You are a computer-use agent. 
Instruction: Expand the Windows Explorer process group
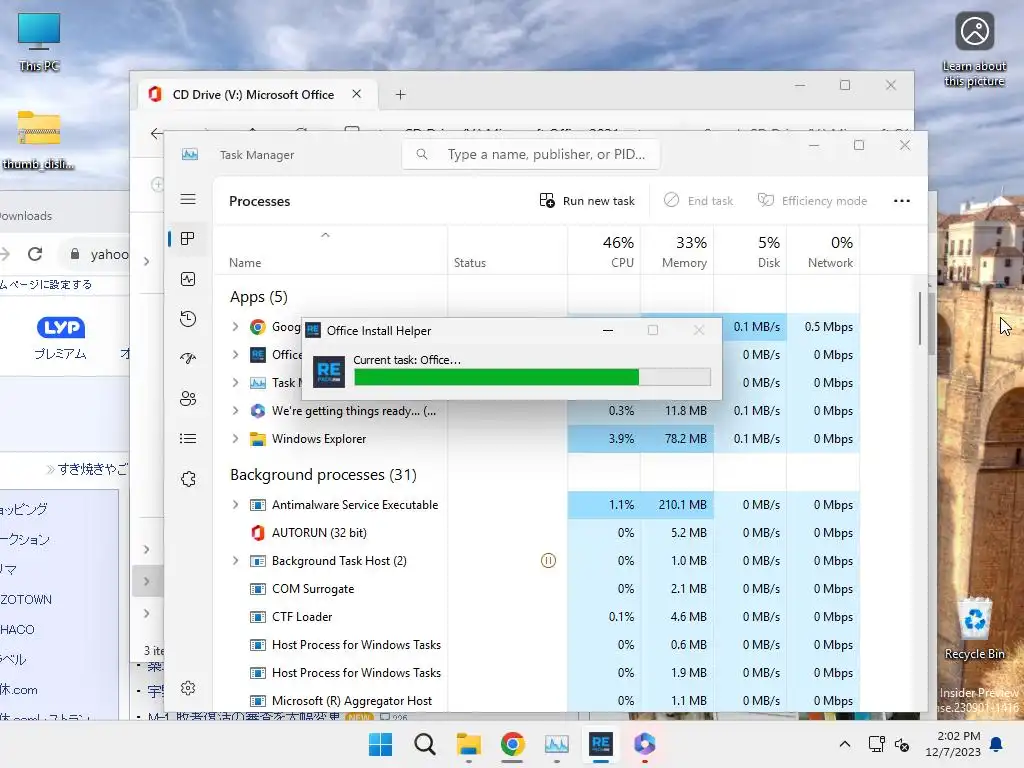tap(236, 439)
